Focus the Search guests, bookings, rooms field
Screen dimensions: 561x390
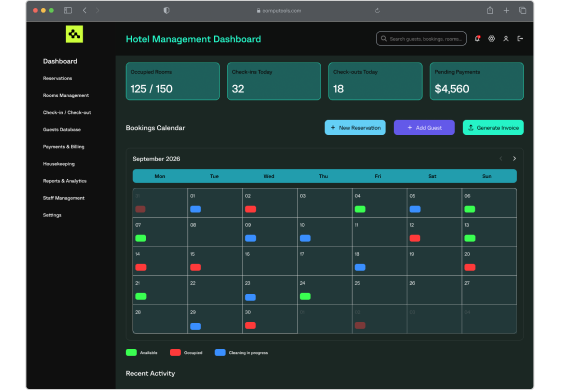[x=421, y=39]
